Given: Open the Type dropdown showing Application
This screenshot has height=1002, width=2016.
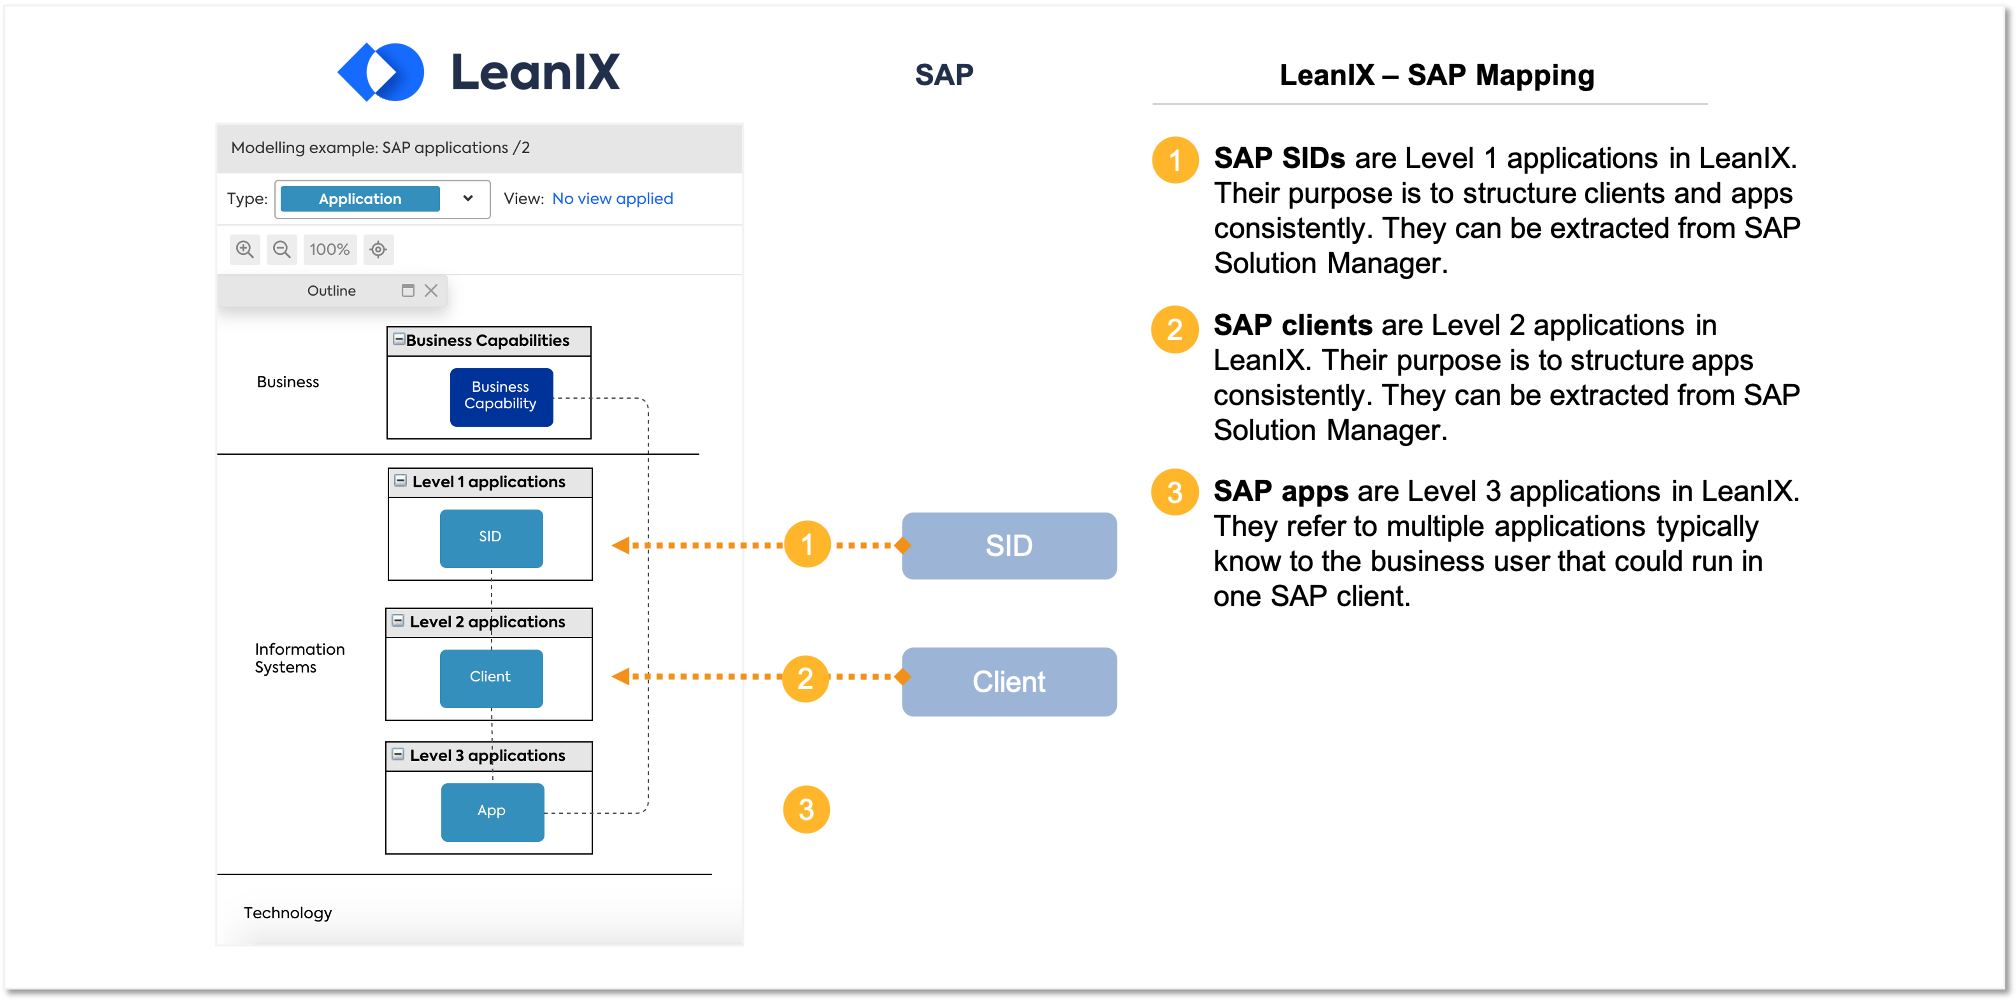Looking at the screenshot, I should (x=383, y=199).
